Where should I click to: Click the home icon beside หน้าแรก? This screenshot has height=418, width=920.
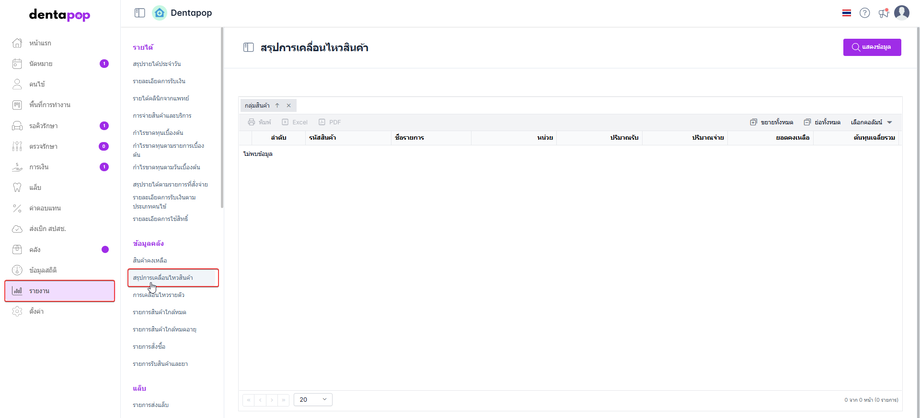[x=17, y=43]
